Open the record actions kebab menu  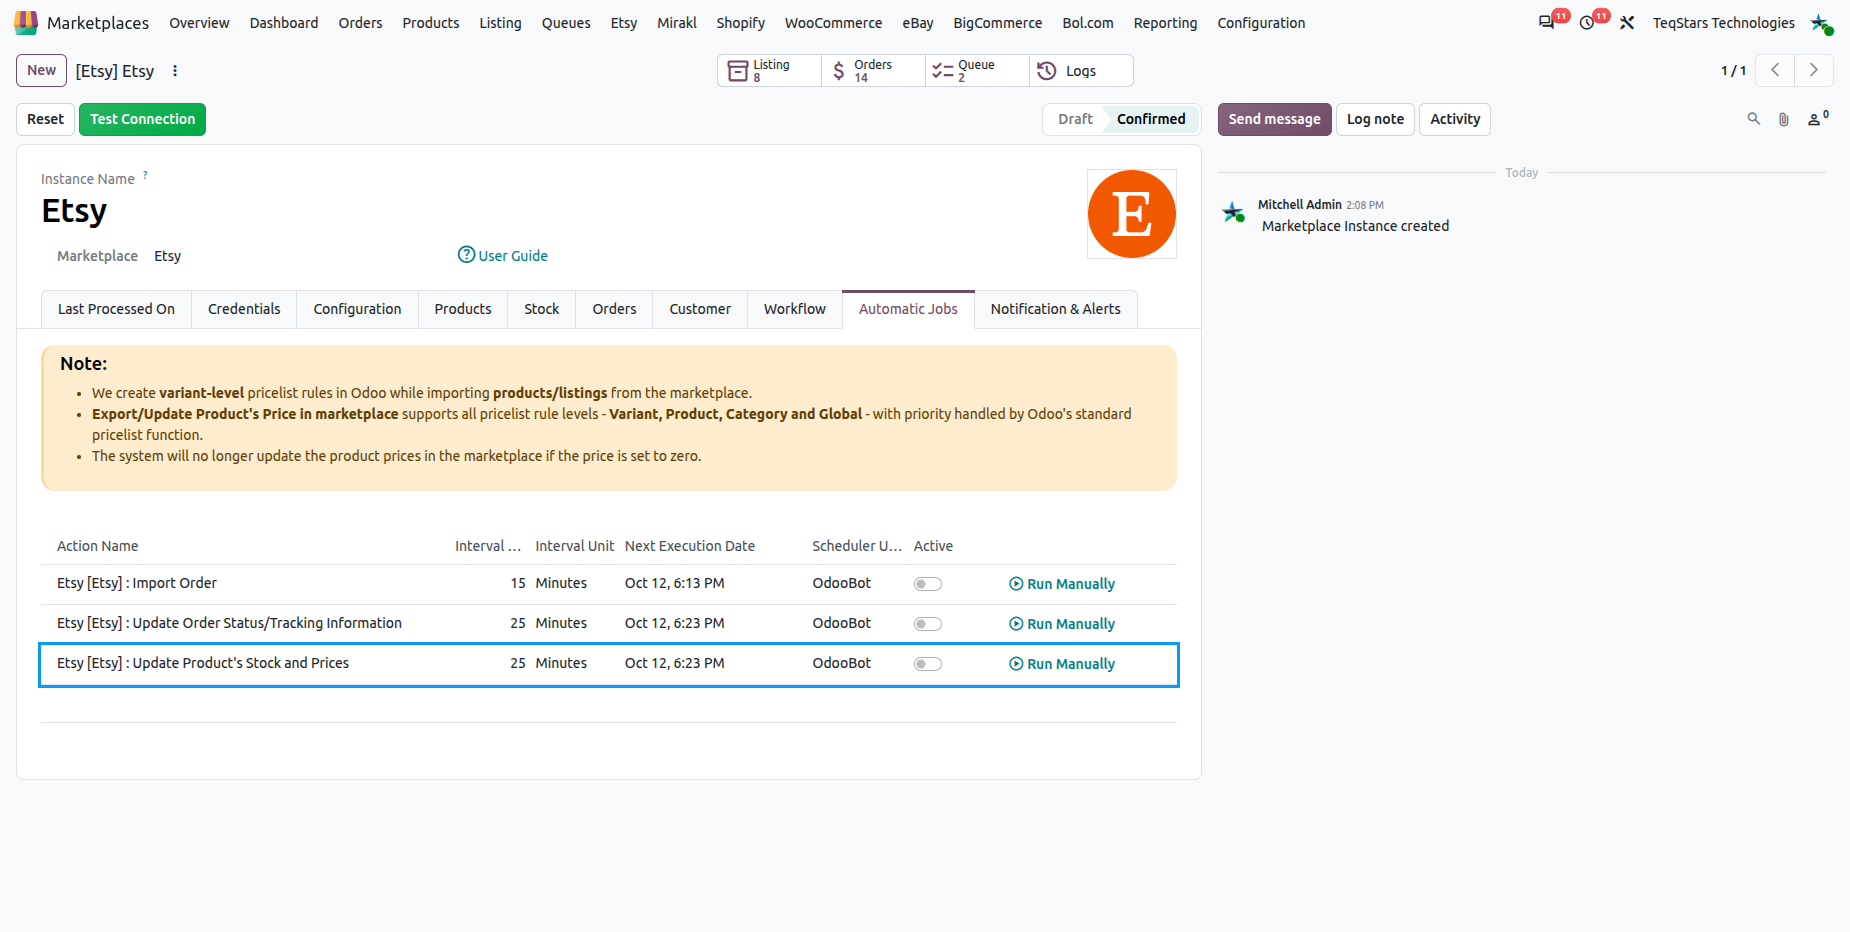pyautogui.click(x=175, y=71)
